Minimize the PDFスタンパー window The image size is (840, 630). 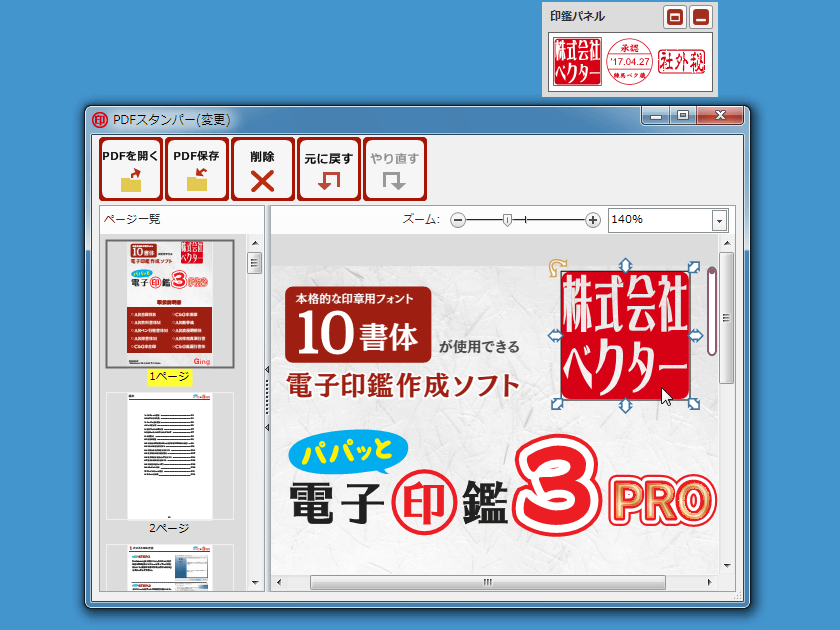pyautogui.click(x=656, y=115)
